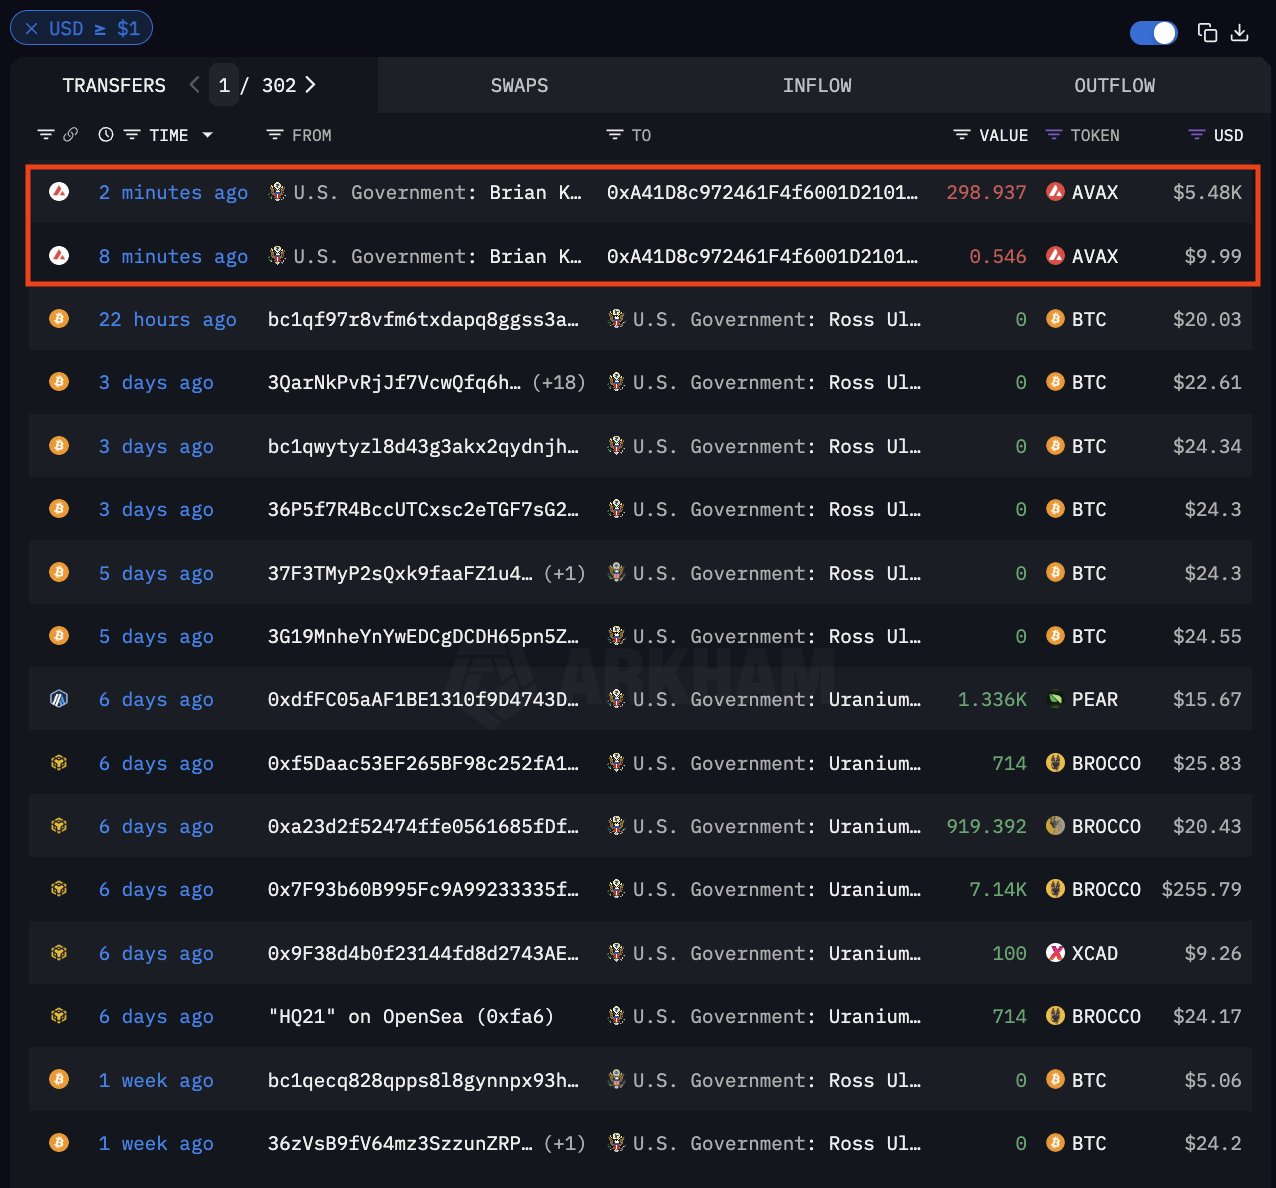The height and width of the screenshot is (1188, 1276).
Task: Go to previous page of transfers
Action: (194, 85)
